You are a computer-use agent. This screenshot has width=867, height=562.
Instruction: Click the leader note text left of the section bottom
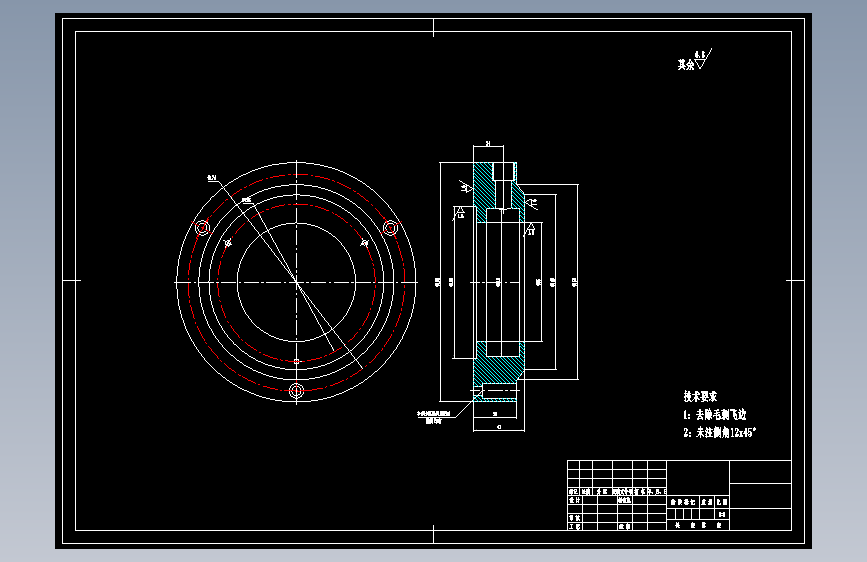click(x=434, y=417)
